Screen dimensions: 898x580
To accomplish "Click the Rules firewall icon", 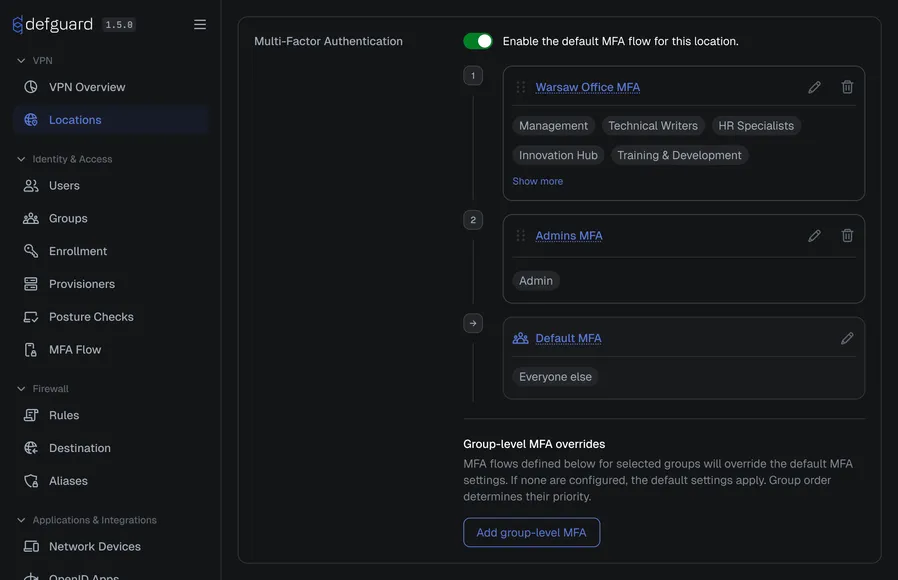I will coord(31,415).
